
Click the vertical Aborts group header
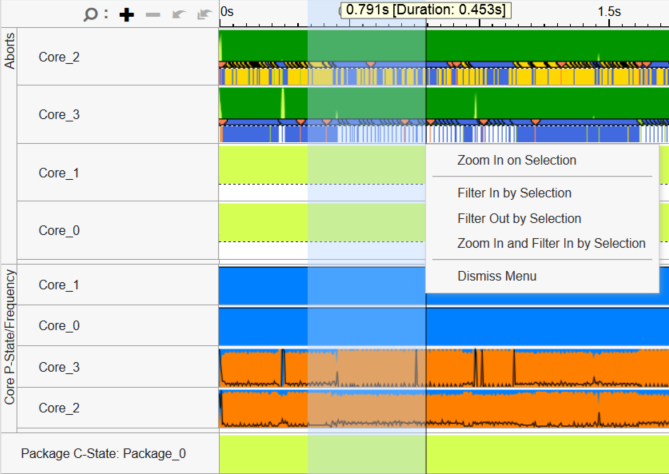10,50
